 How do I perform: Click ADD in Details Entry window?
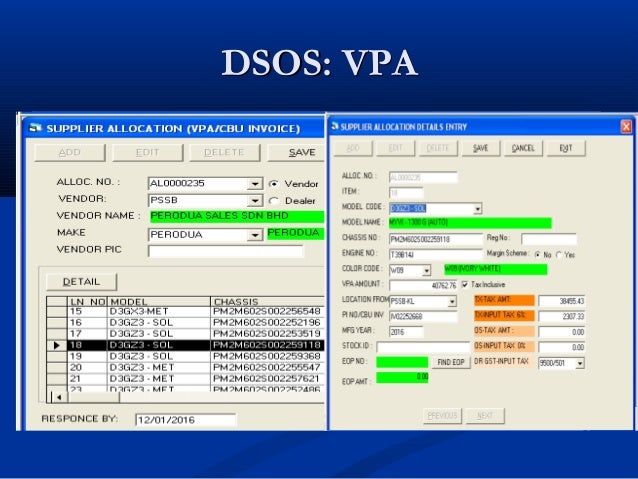[x=353, y=148]
